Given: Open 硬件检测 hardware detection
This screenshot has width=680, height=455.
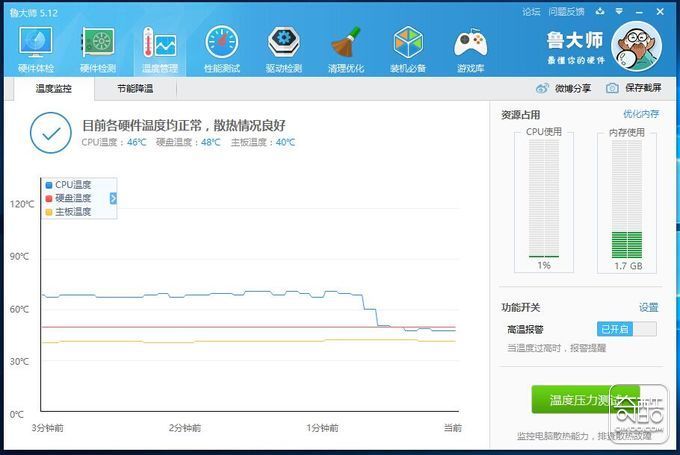Looking at the screenshot, I should [98, 49].
